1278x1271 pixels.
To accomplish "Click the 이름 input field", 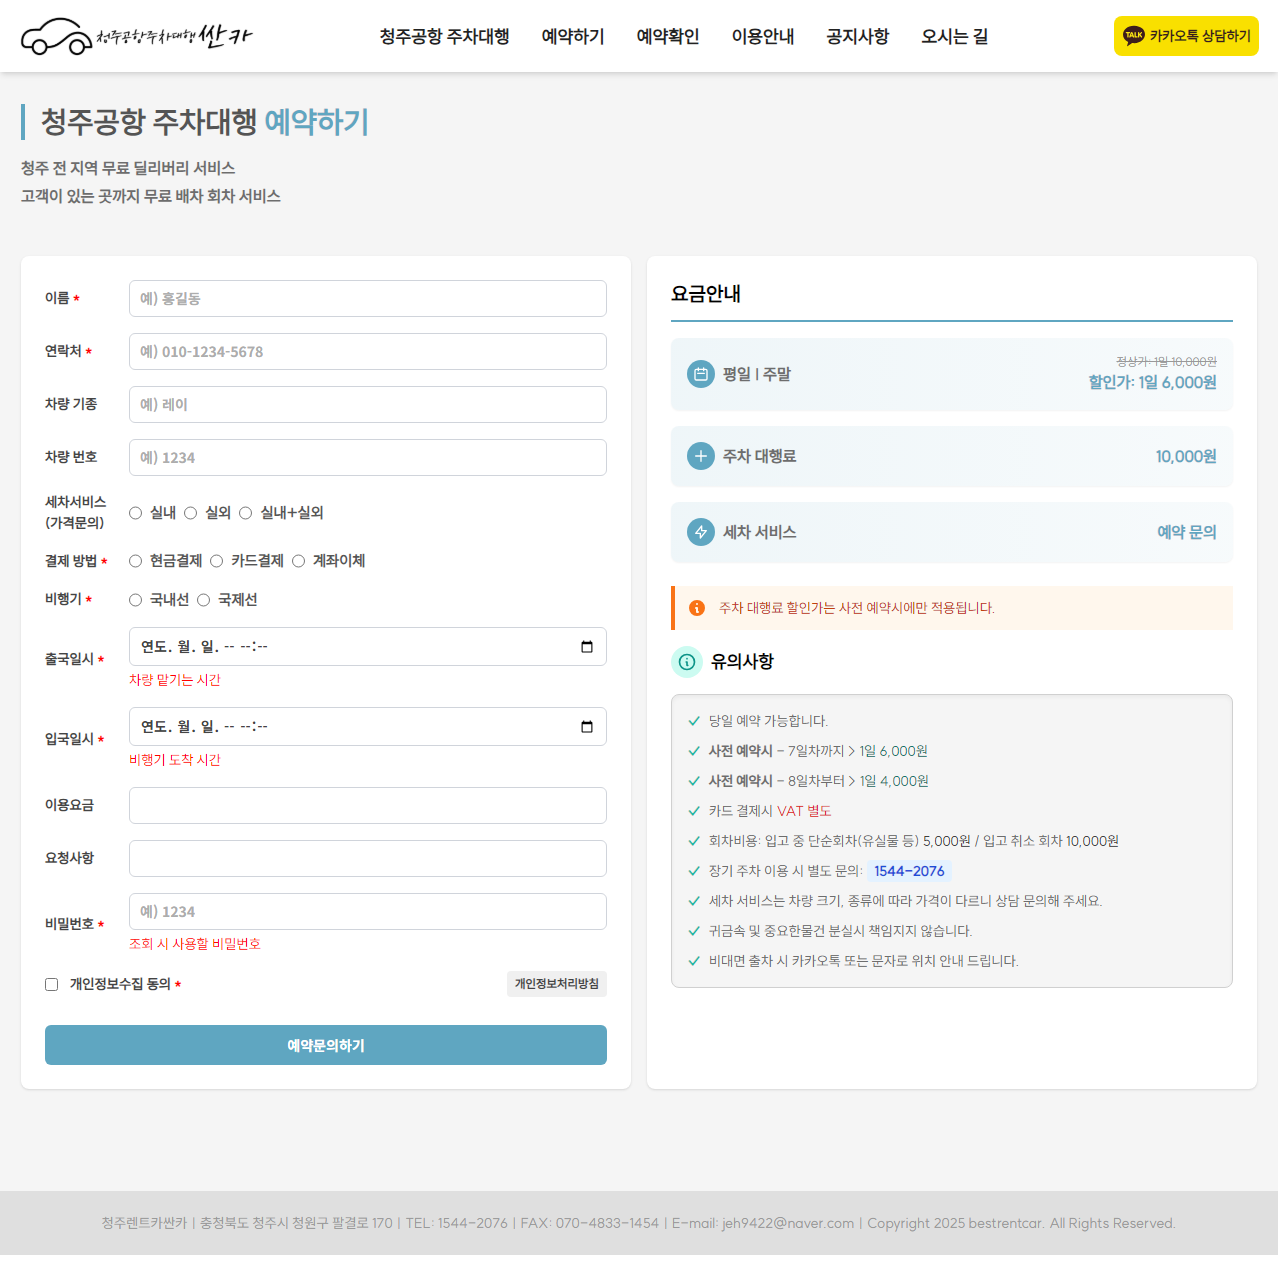I will [367, 299].
